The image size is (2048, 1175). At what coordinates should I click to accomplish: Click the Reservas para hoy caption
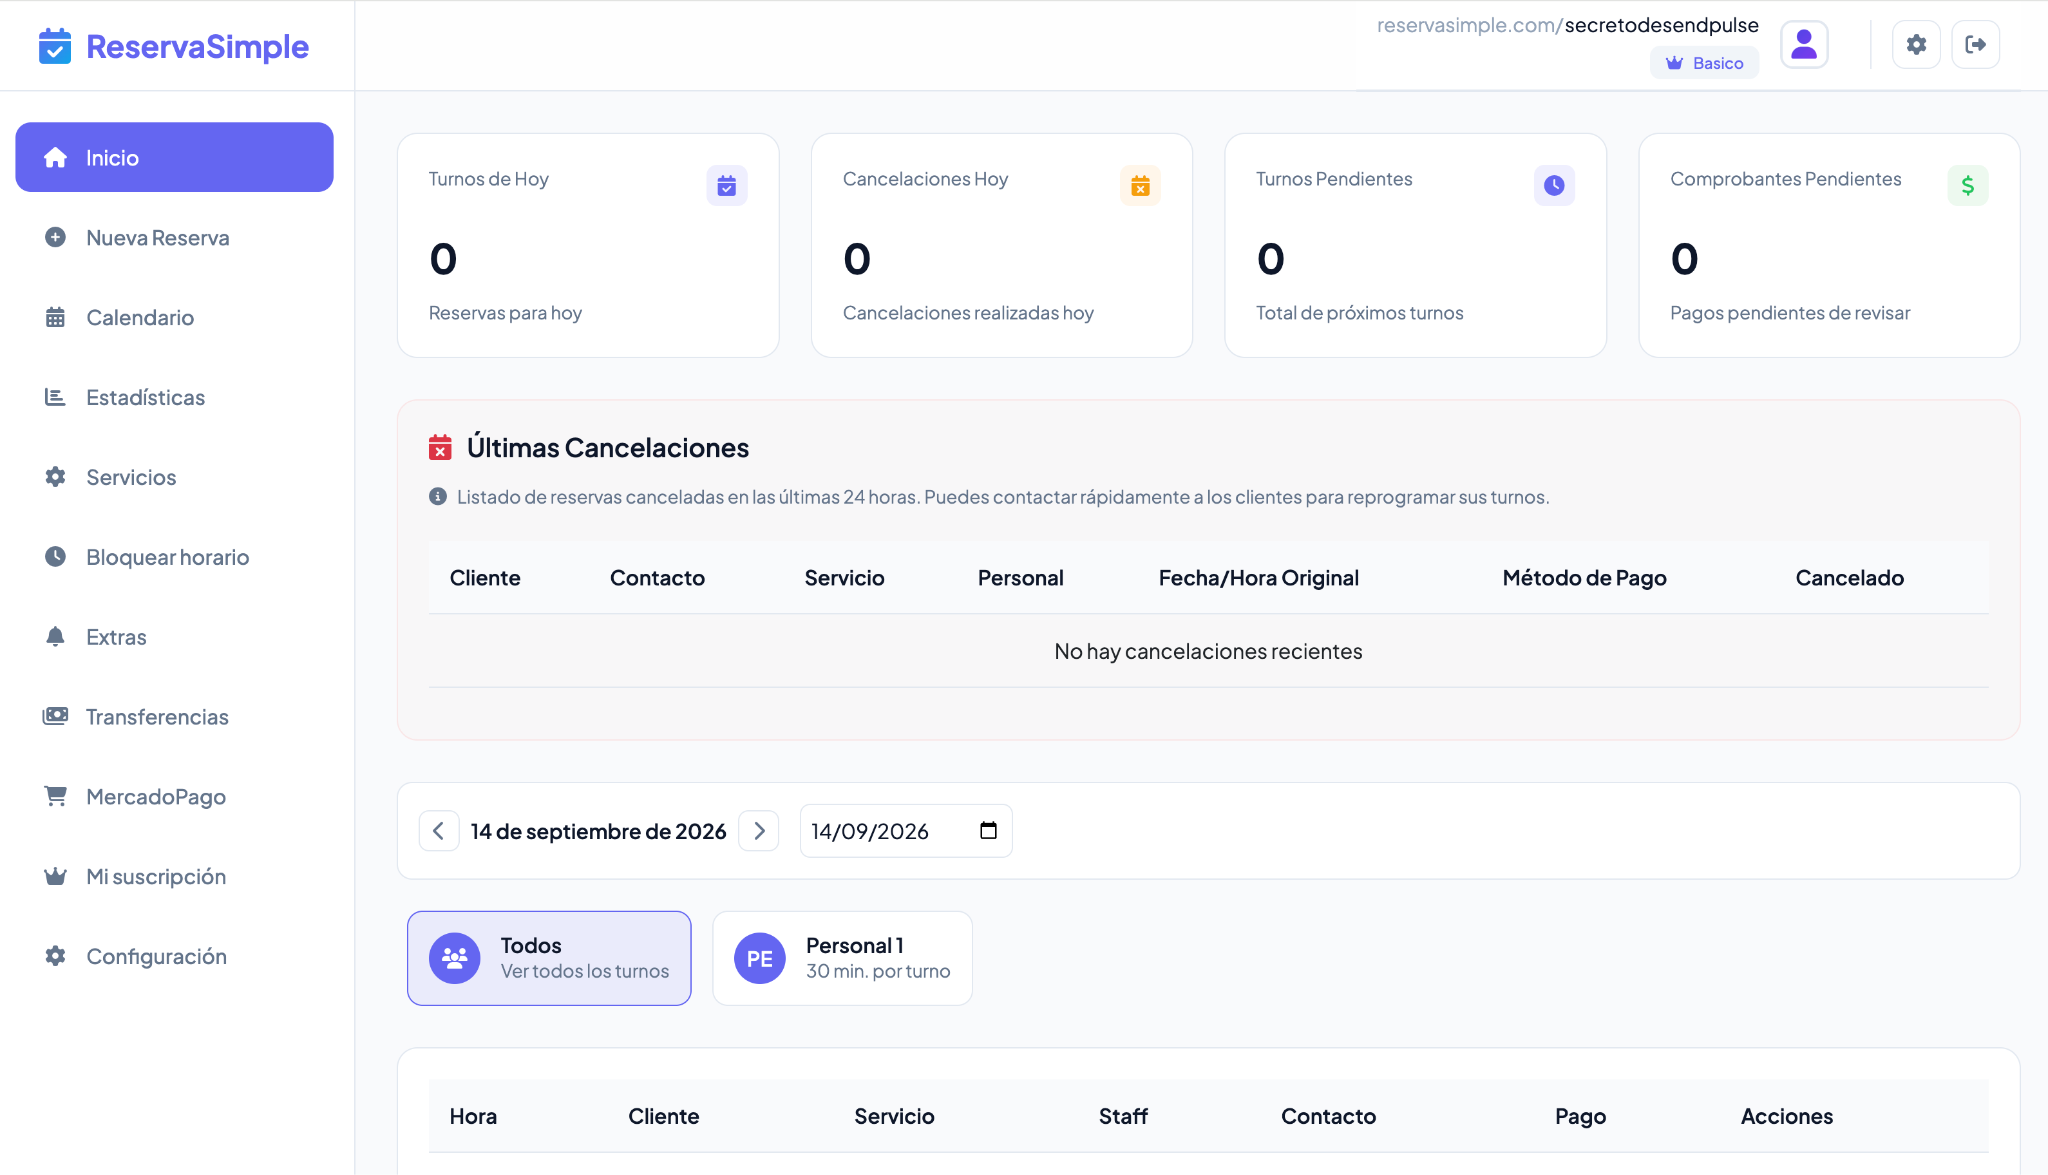coord(505,313)
